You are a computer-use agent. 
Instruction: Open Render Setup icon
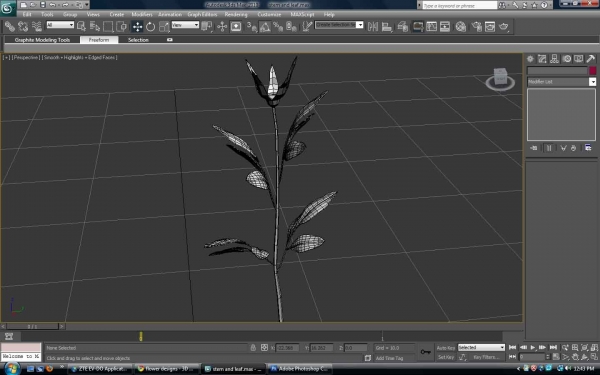476,26
